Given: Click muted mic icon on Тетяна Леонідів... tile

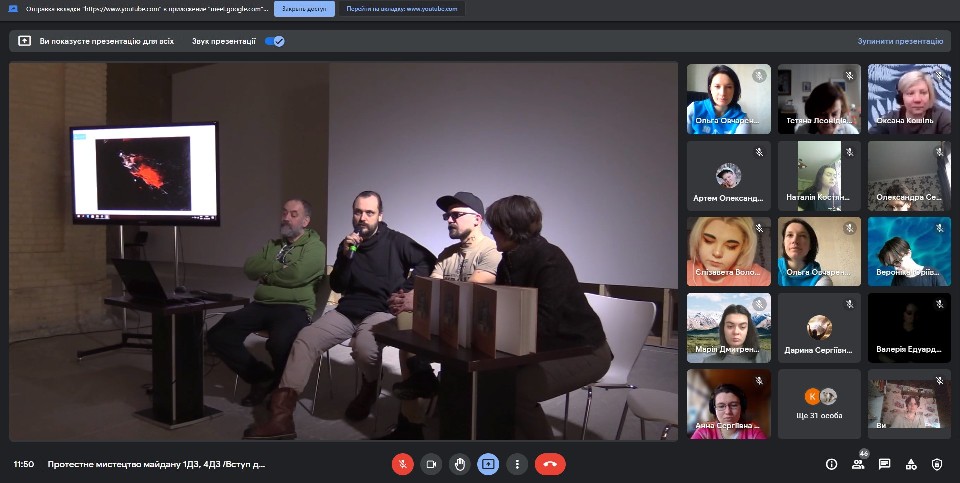Looking at the screenshot, I should (849, 76).
